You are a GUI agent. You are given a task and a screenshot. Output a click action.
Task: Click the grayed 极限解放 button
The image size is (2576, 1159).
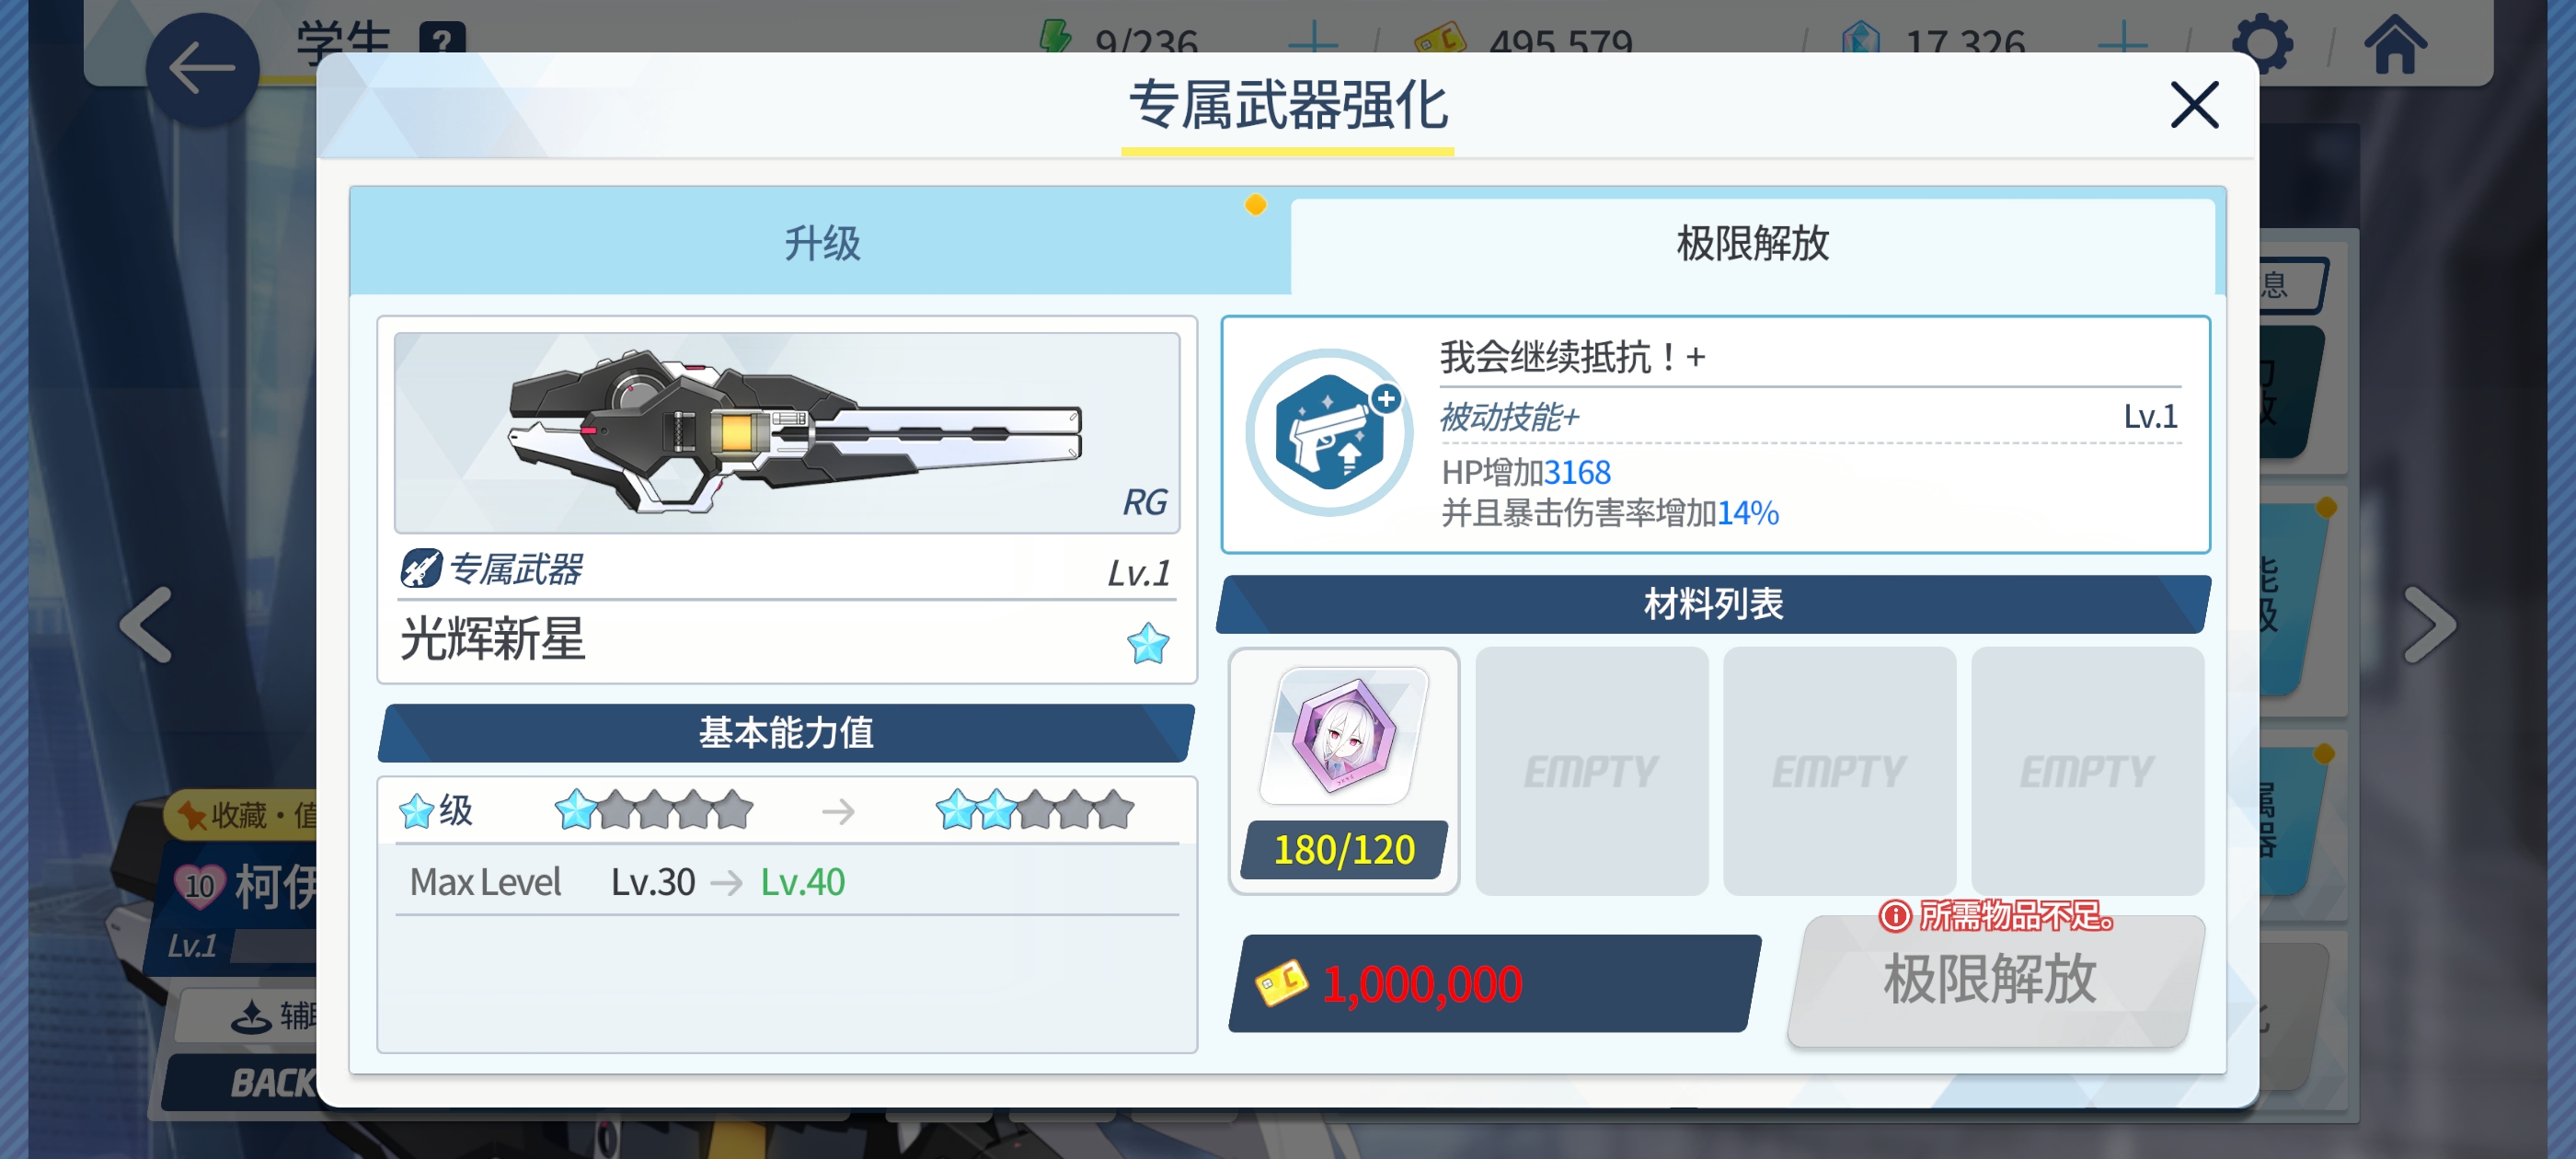coord(1994,979)
